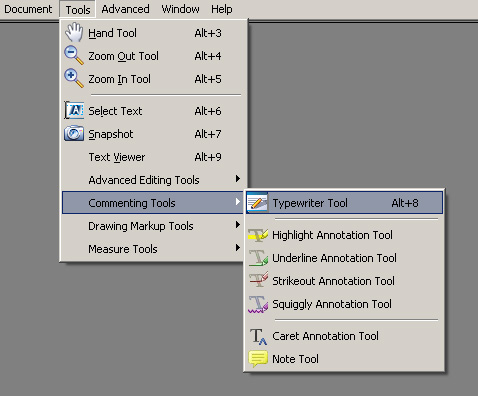Select Commenting Tools entry

click(x=153, y=202)
